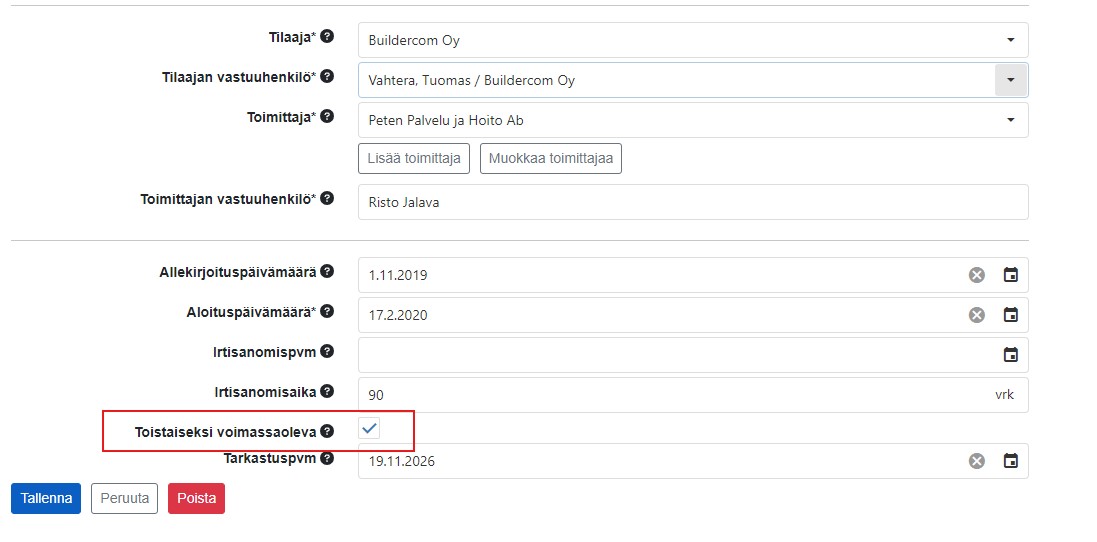Open calendar picker for Allekirjoituspäivämäärä
This screenshot has width=1097, height=542.
pos(1010,275)
